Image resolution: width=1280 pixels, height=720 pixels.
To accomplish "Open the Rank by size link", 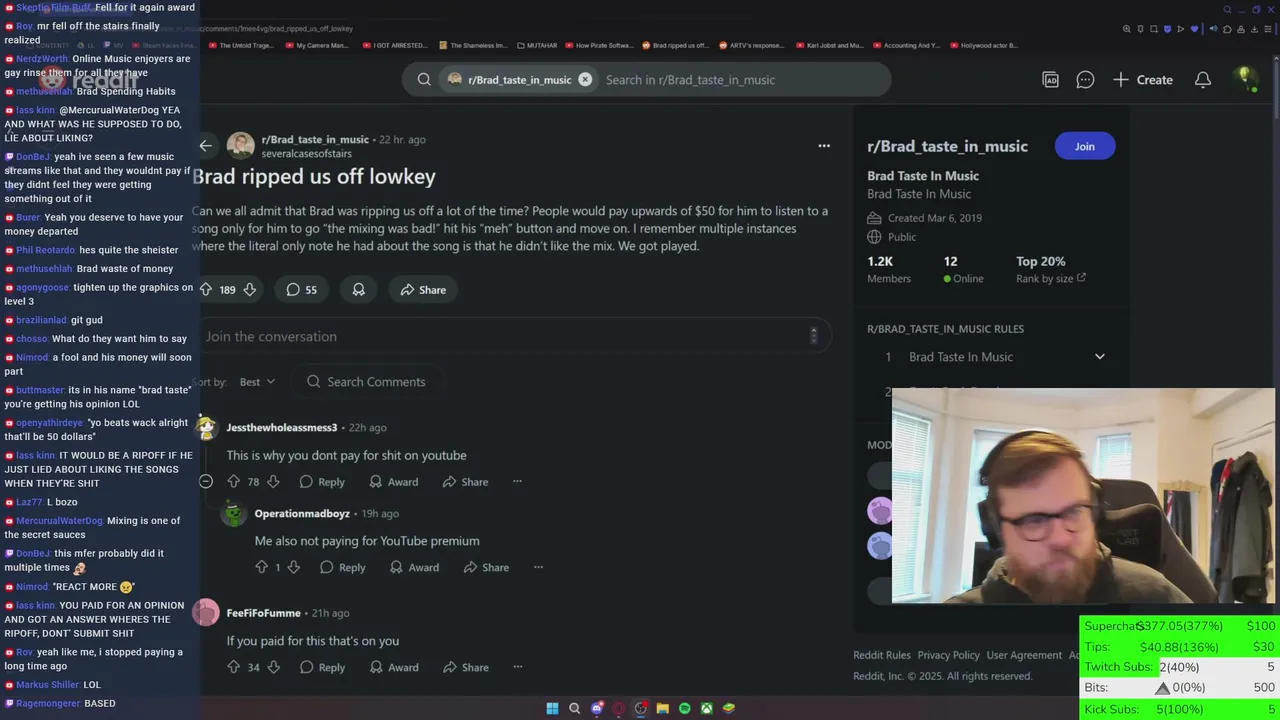I will point(1050,279).
